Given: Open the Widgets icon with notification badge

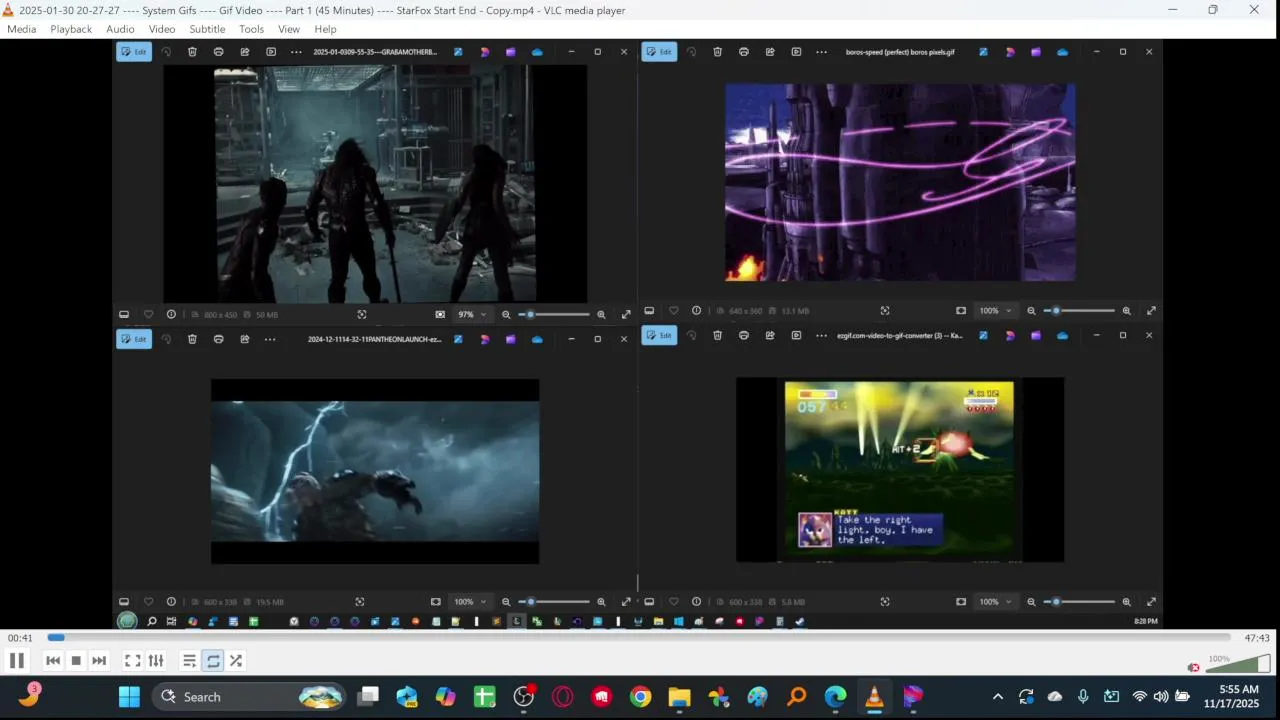Looking at the screenshot, I should coord(29,695).
